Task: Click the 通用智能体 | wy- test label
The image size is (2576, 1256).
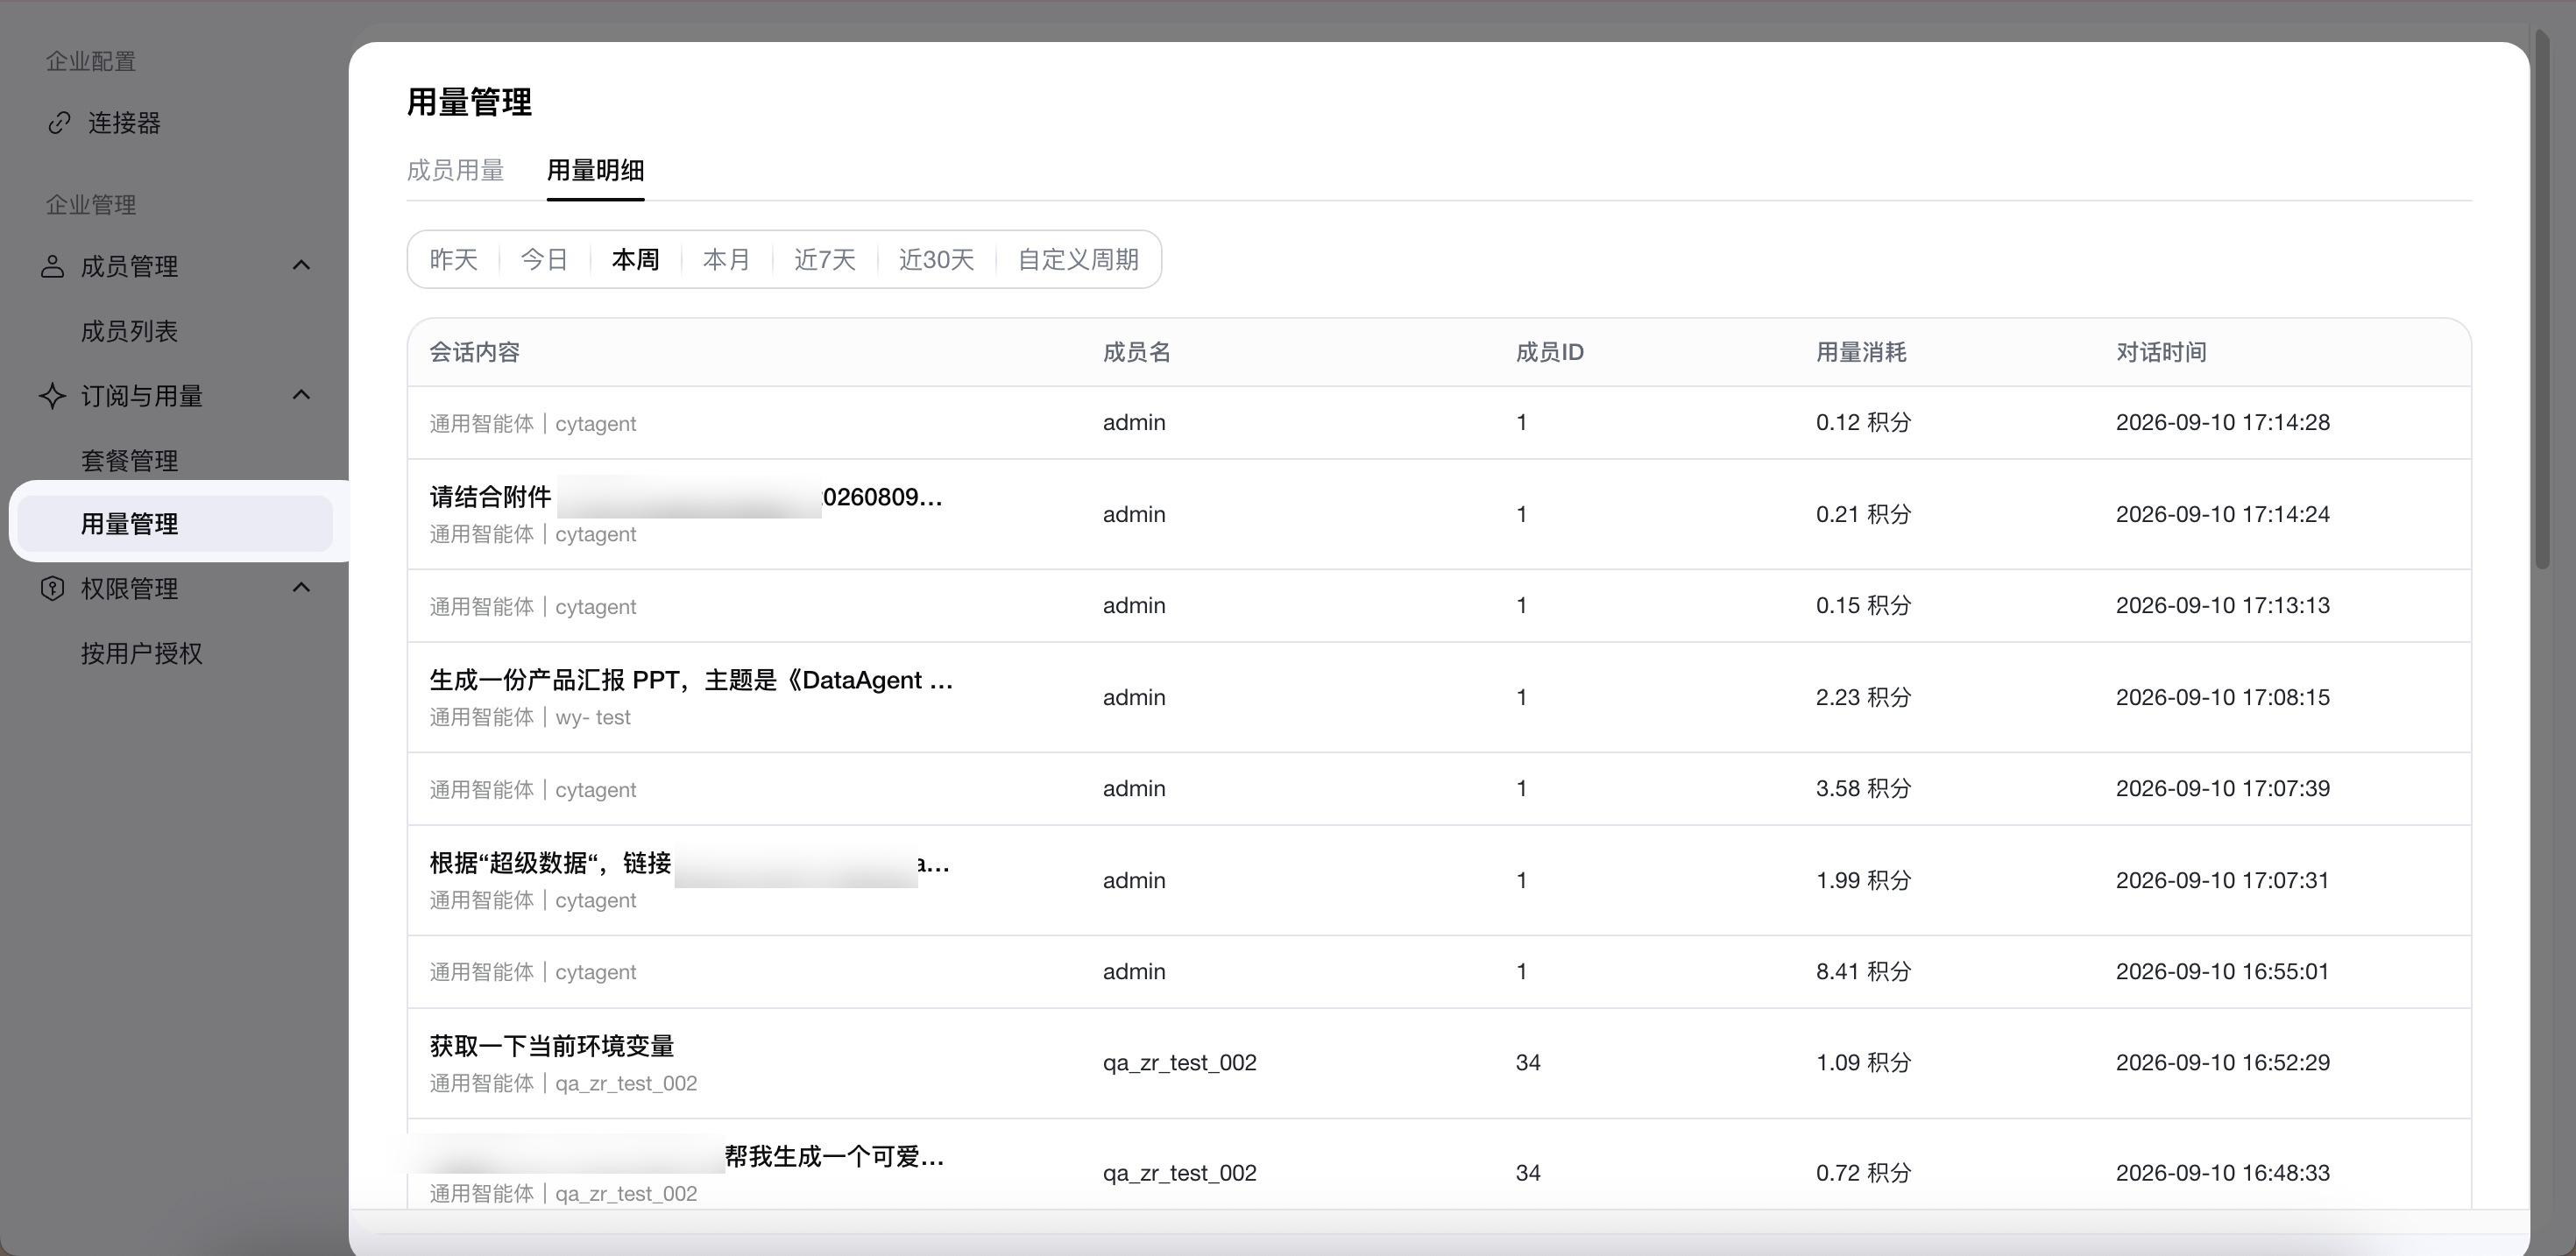Action: [x=530, y=717]
